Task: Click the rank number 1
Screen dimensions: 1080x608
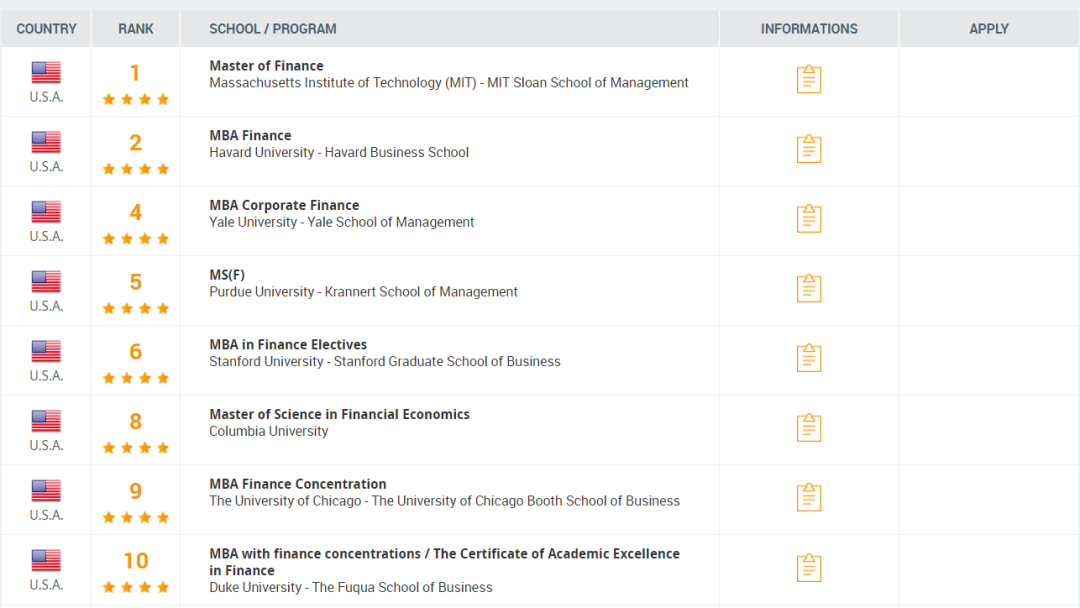Action: (135, 72)
